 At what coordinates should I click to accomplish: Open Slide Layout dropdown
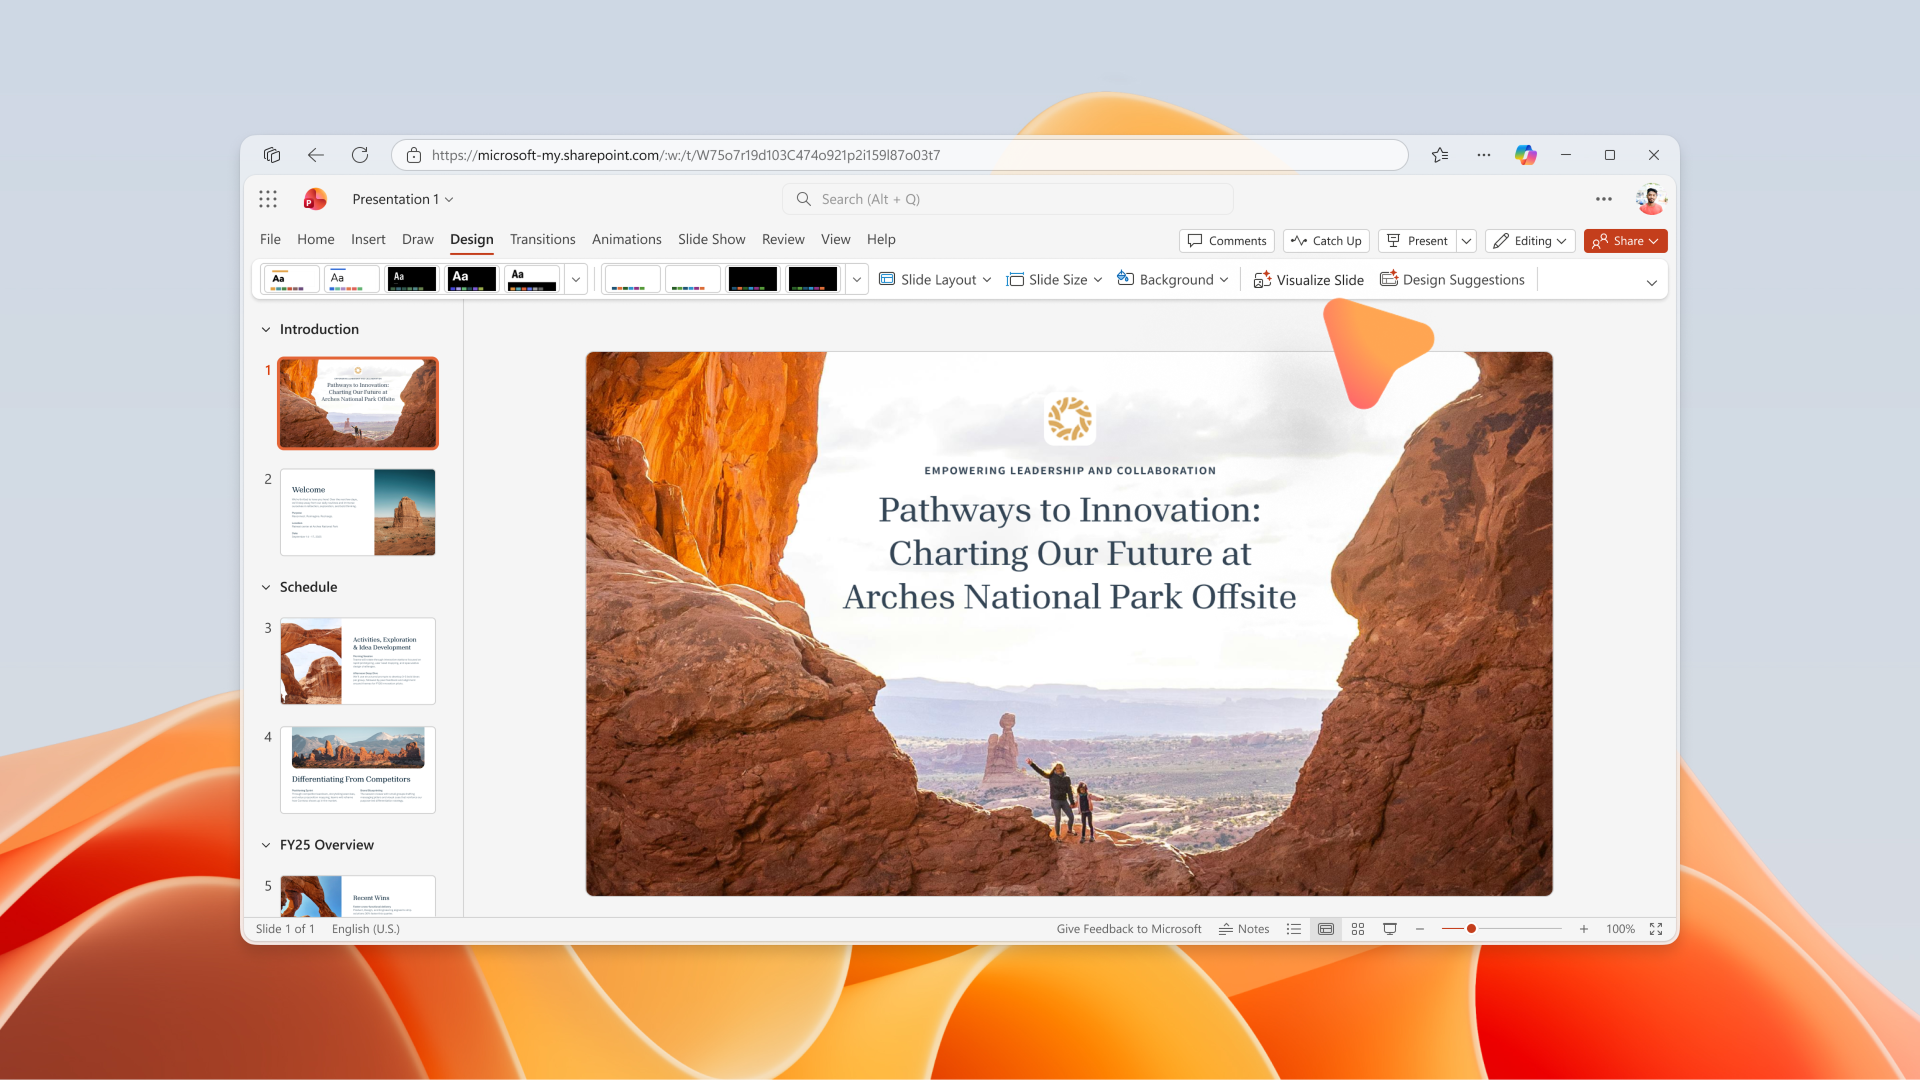(x=935, y=279)
